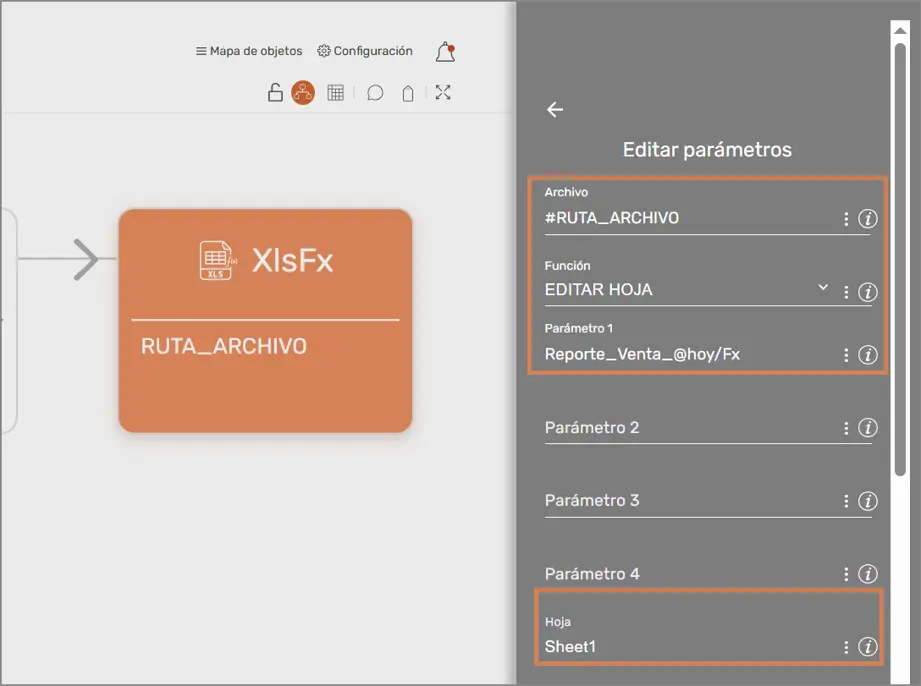Open Configuración settings
This screenshot has height=686, width=921.
point(365,51)
